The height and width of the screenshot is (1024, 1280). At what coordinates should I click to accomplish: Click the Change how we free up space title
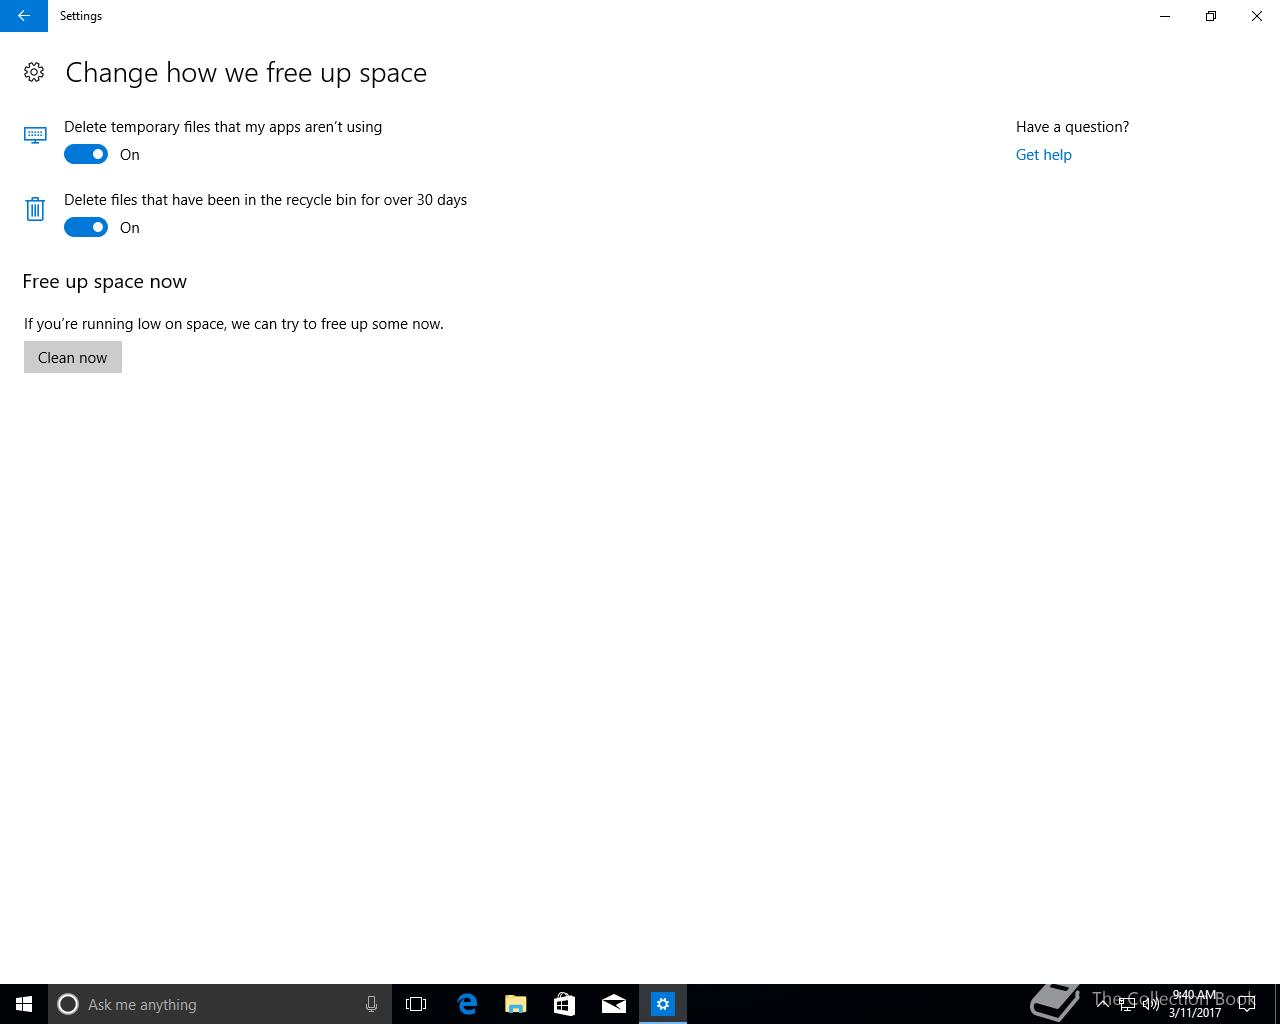click(246, 73)
